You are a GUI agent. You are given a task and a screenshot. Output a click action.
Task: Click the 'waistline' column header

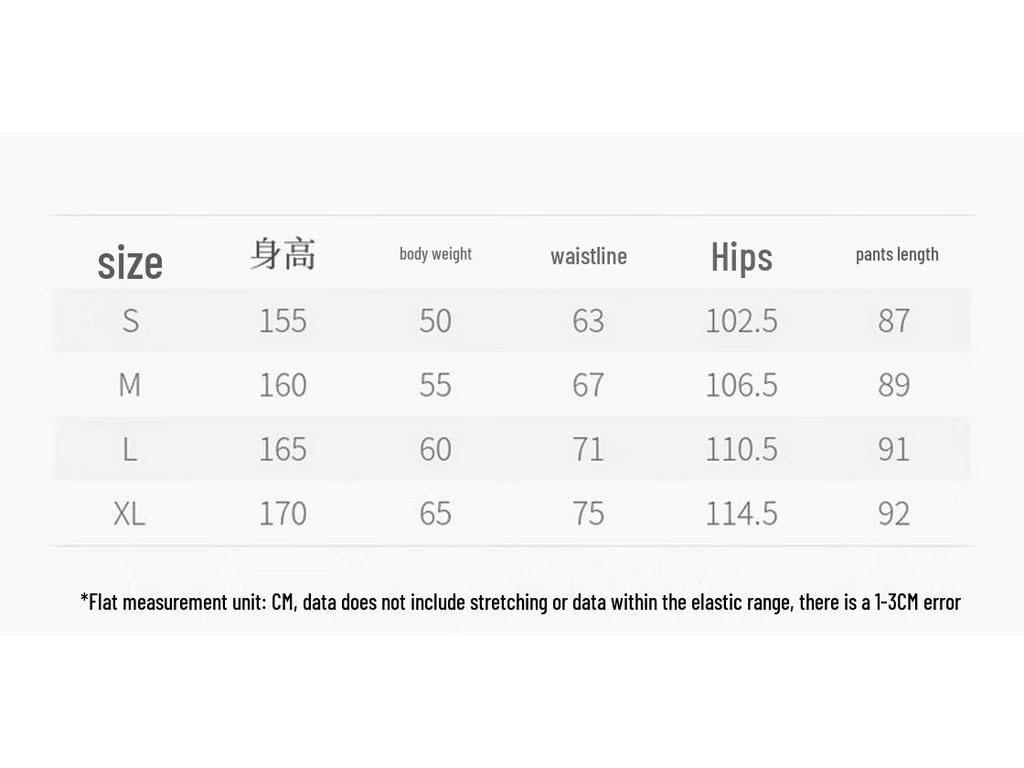[x=588, y=256]
